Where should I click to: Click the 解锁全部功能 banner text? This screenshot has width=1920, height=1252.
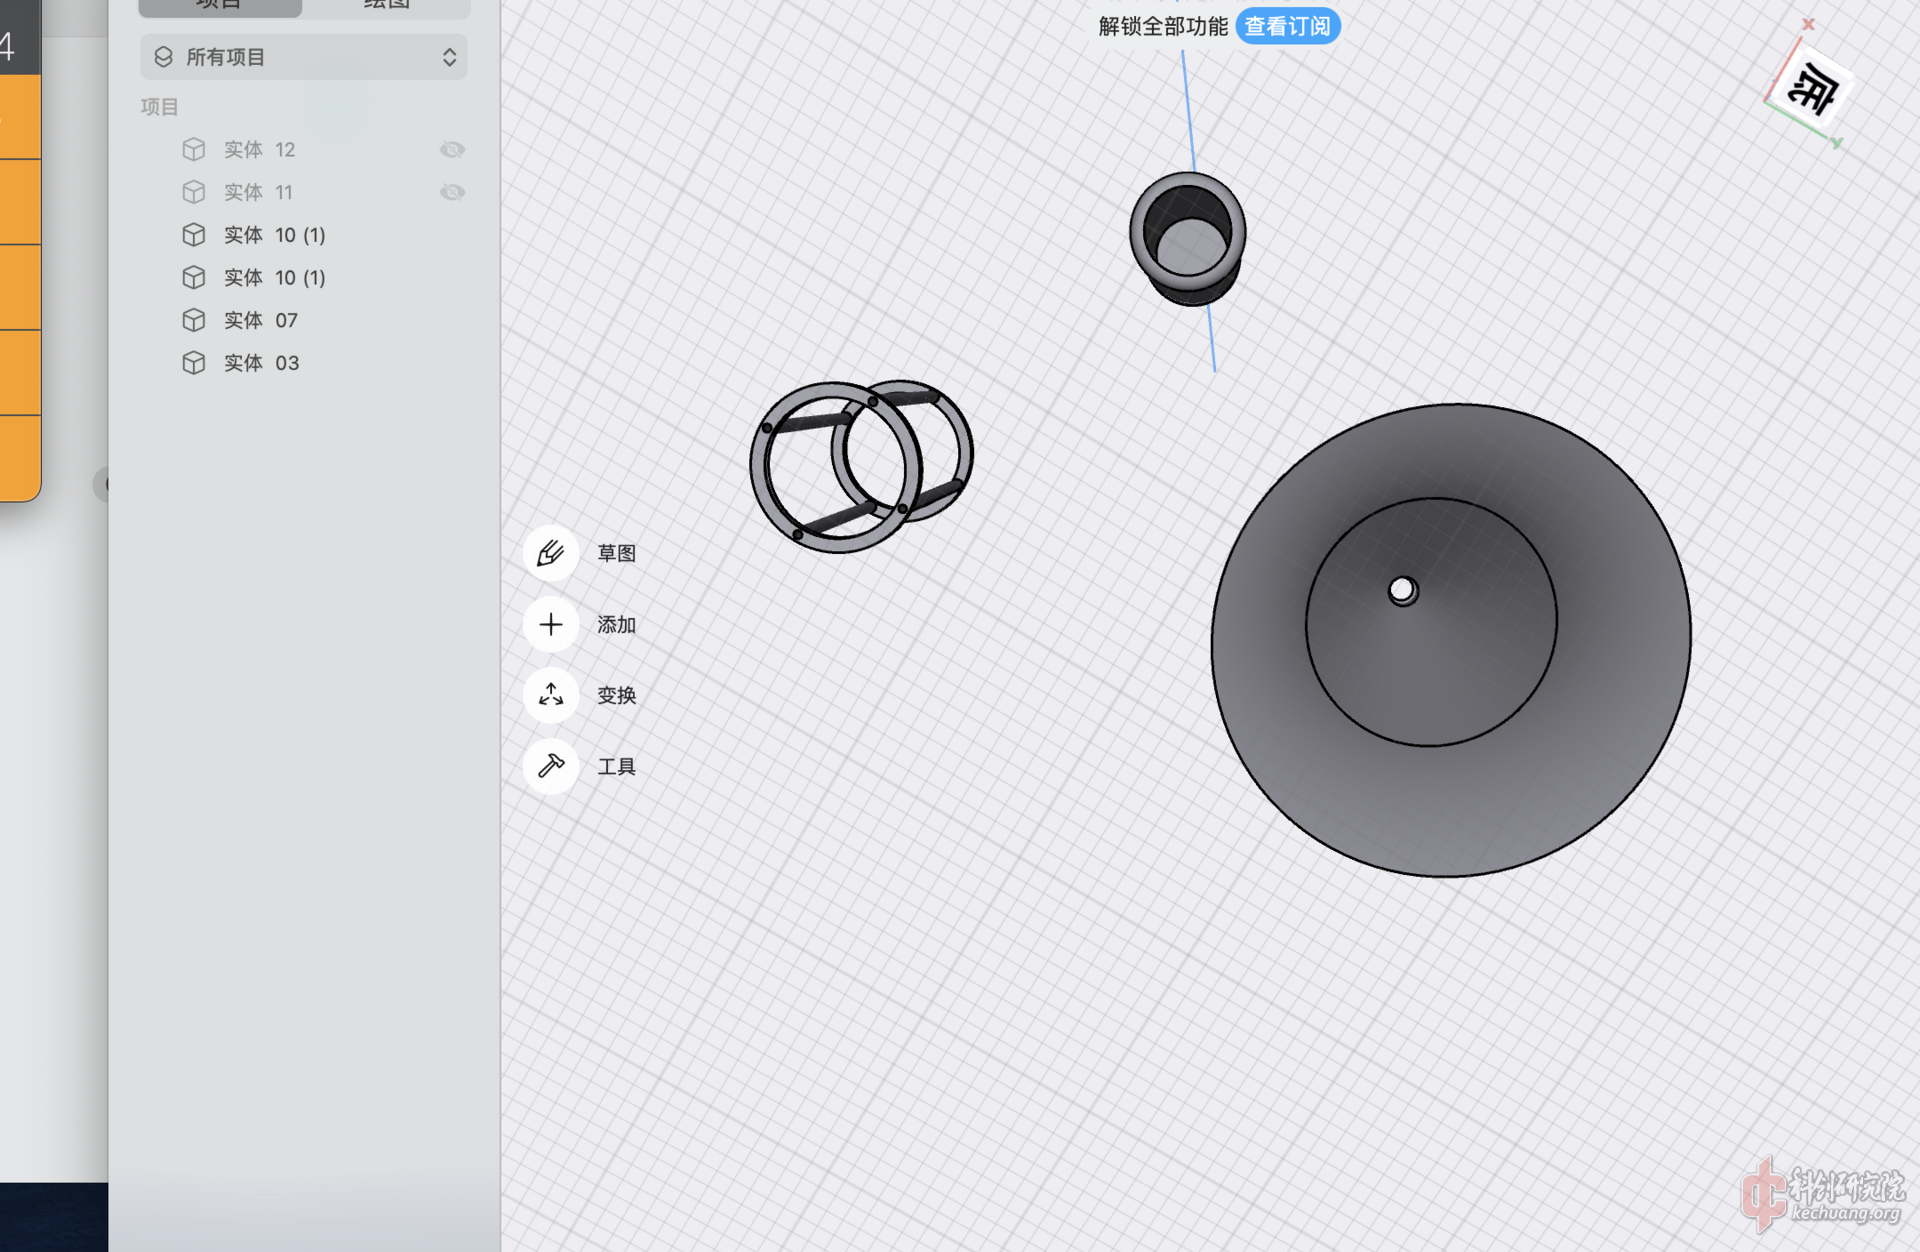point(1163,26)
